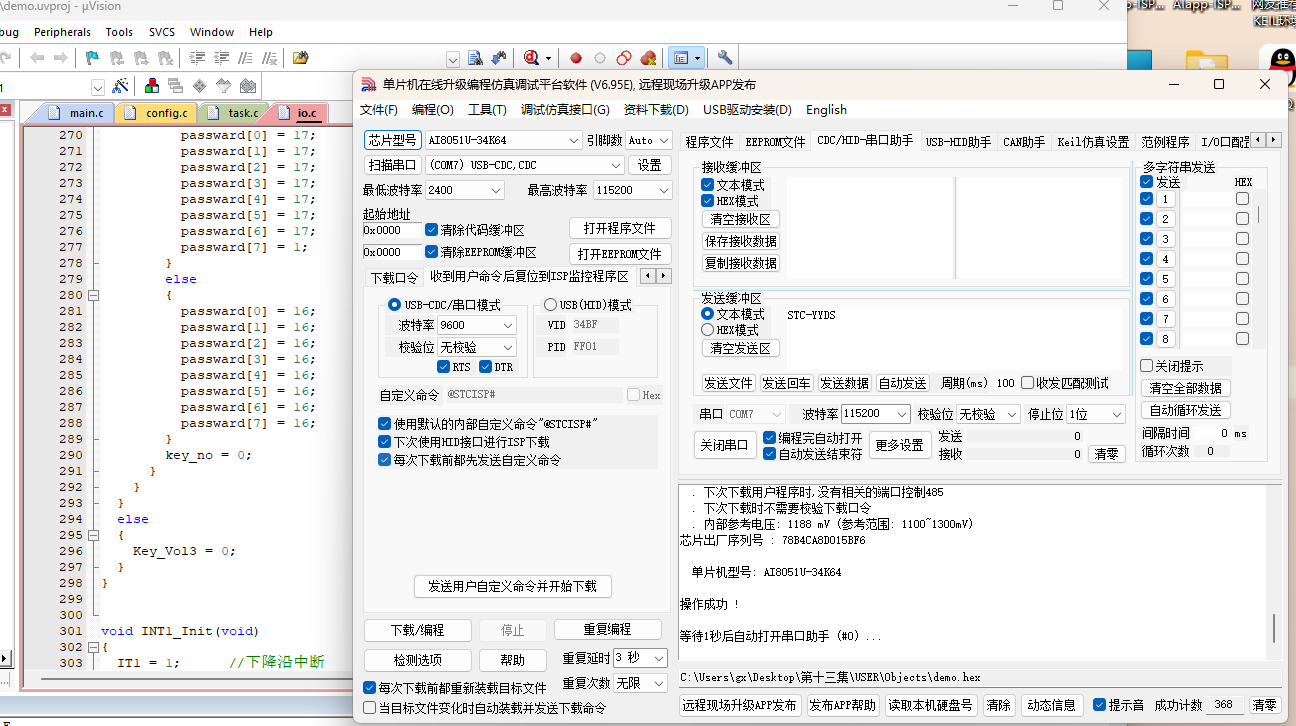
Task: Enable 收发匹配测试 checkbox
Action: click(1027, 383)
